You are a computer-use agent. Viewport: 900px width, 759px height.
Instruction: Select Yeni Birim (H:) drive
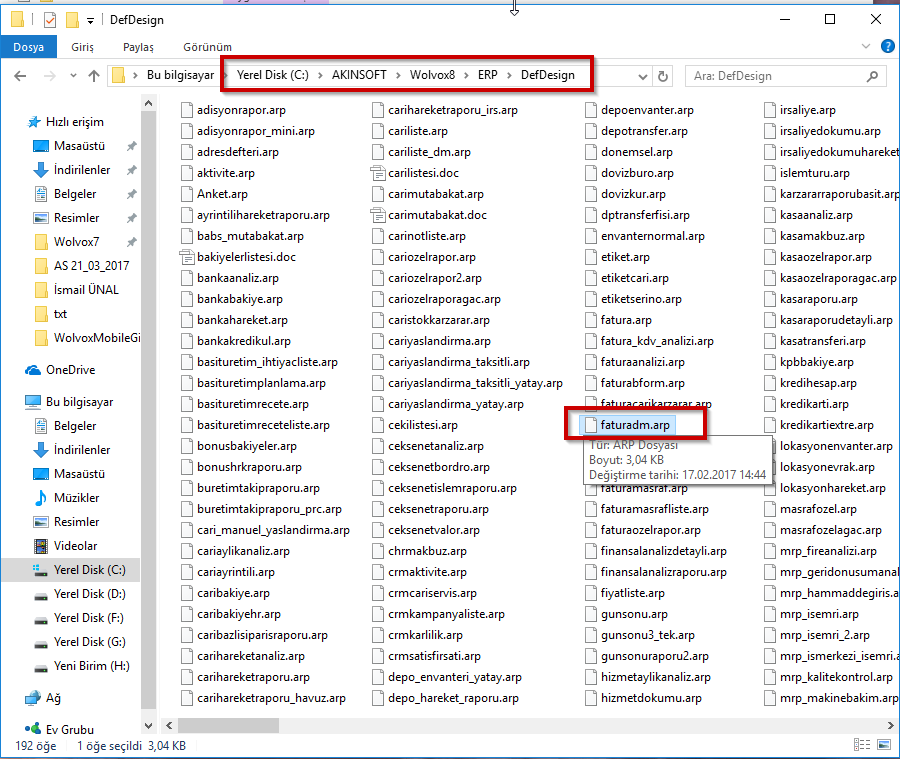point(91,666)
